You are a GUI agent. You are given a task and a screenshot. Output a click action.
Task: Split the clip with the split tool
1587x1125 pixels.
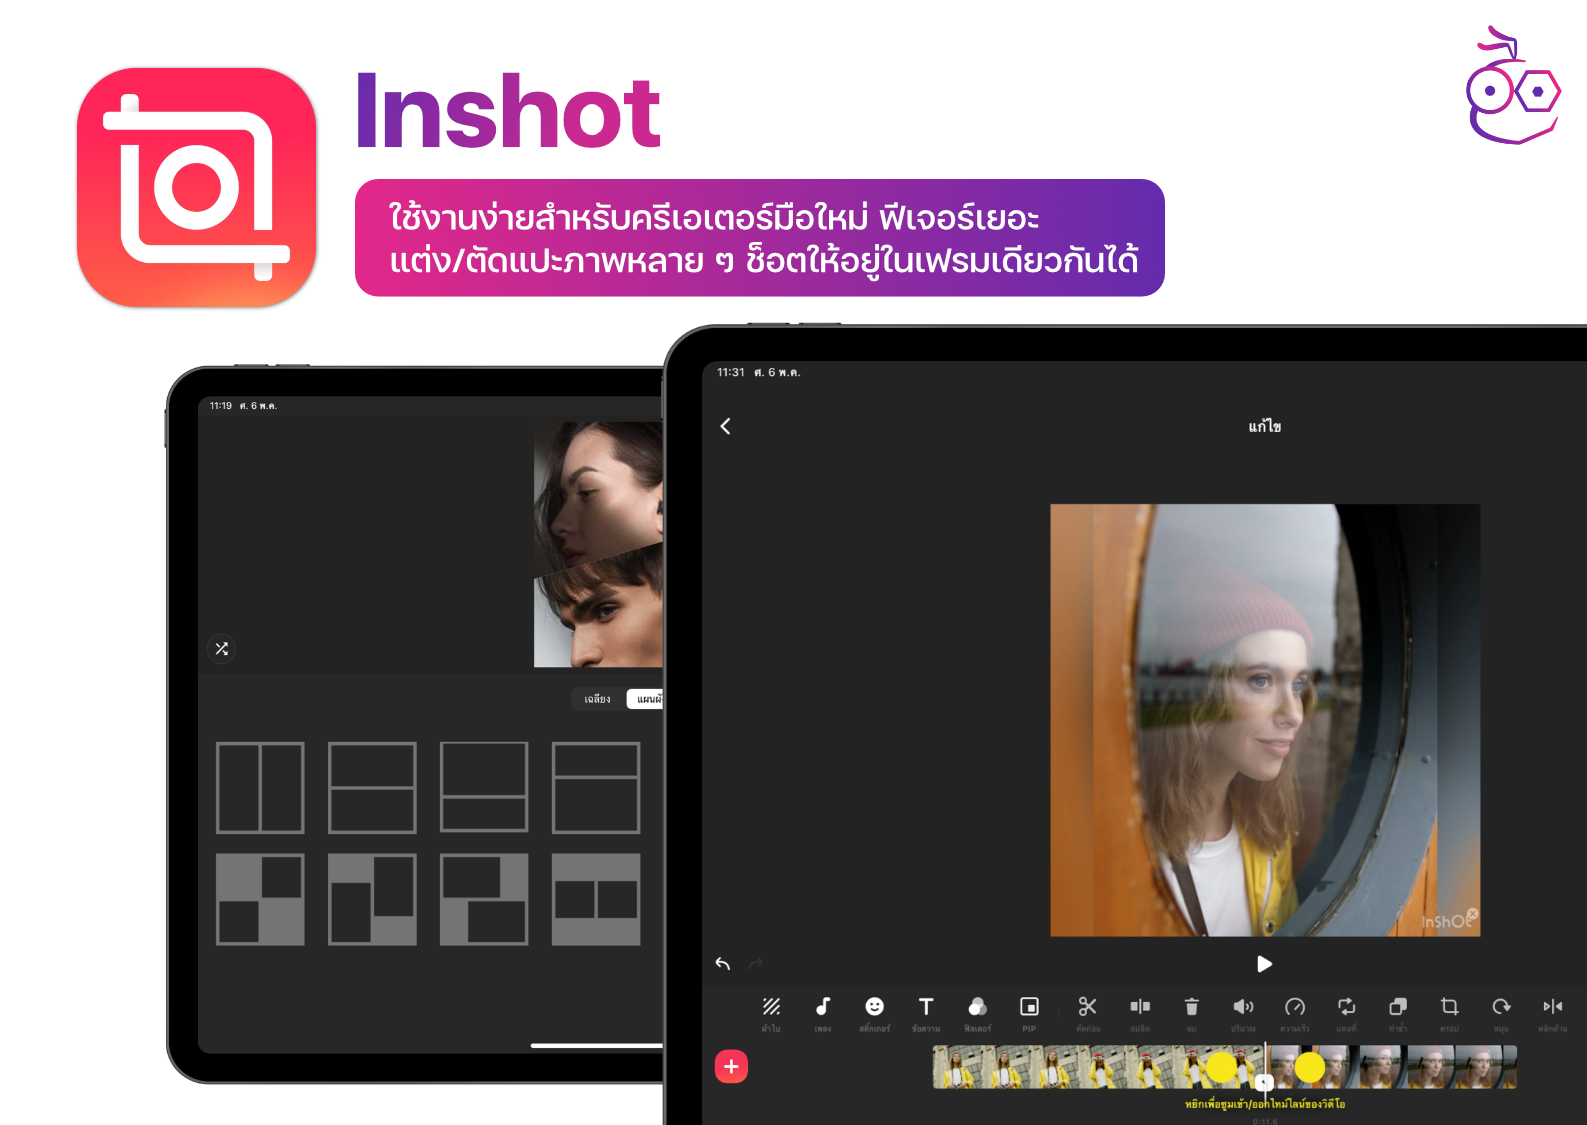click(x=1140, y=1007)
